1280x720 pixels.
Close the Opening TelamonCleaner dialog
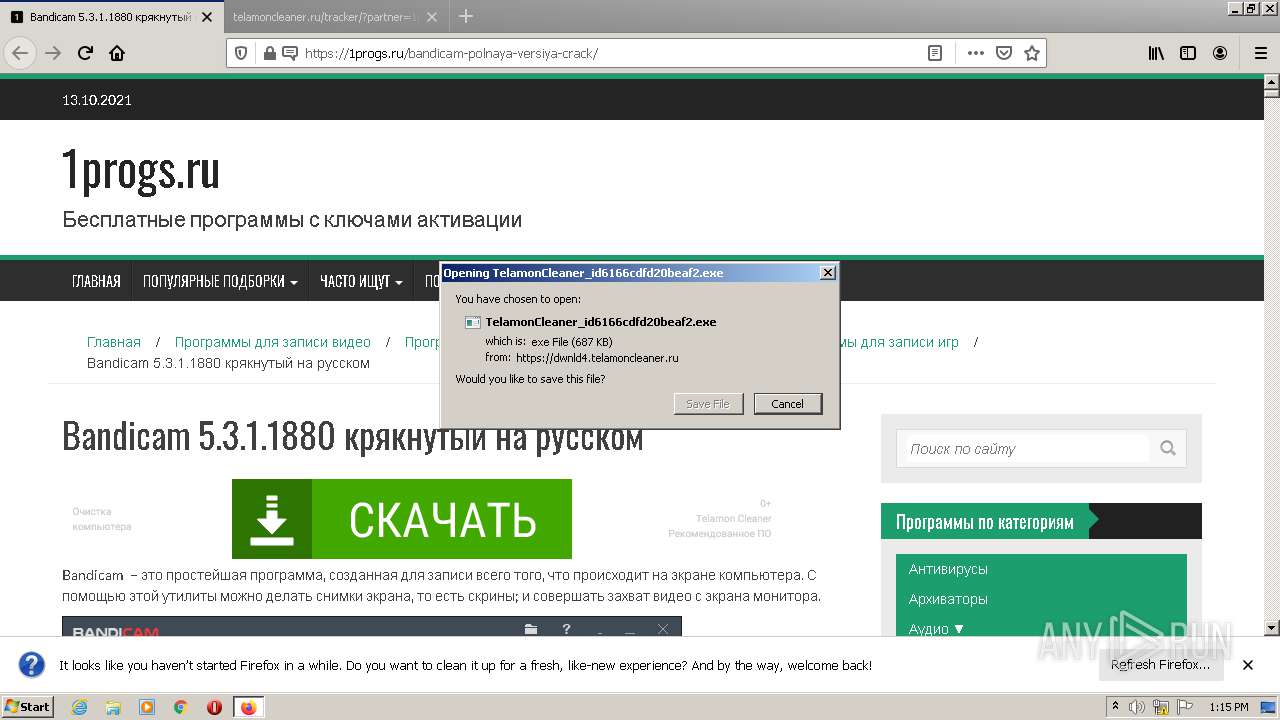point(827,273)
